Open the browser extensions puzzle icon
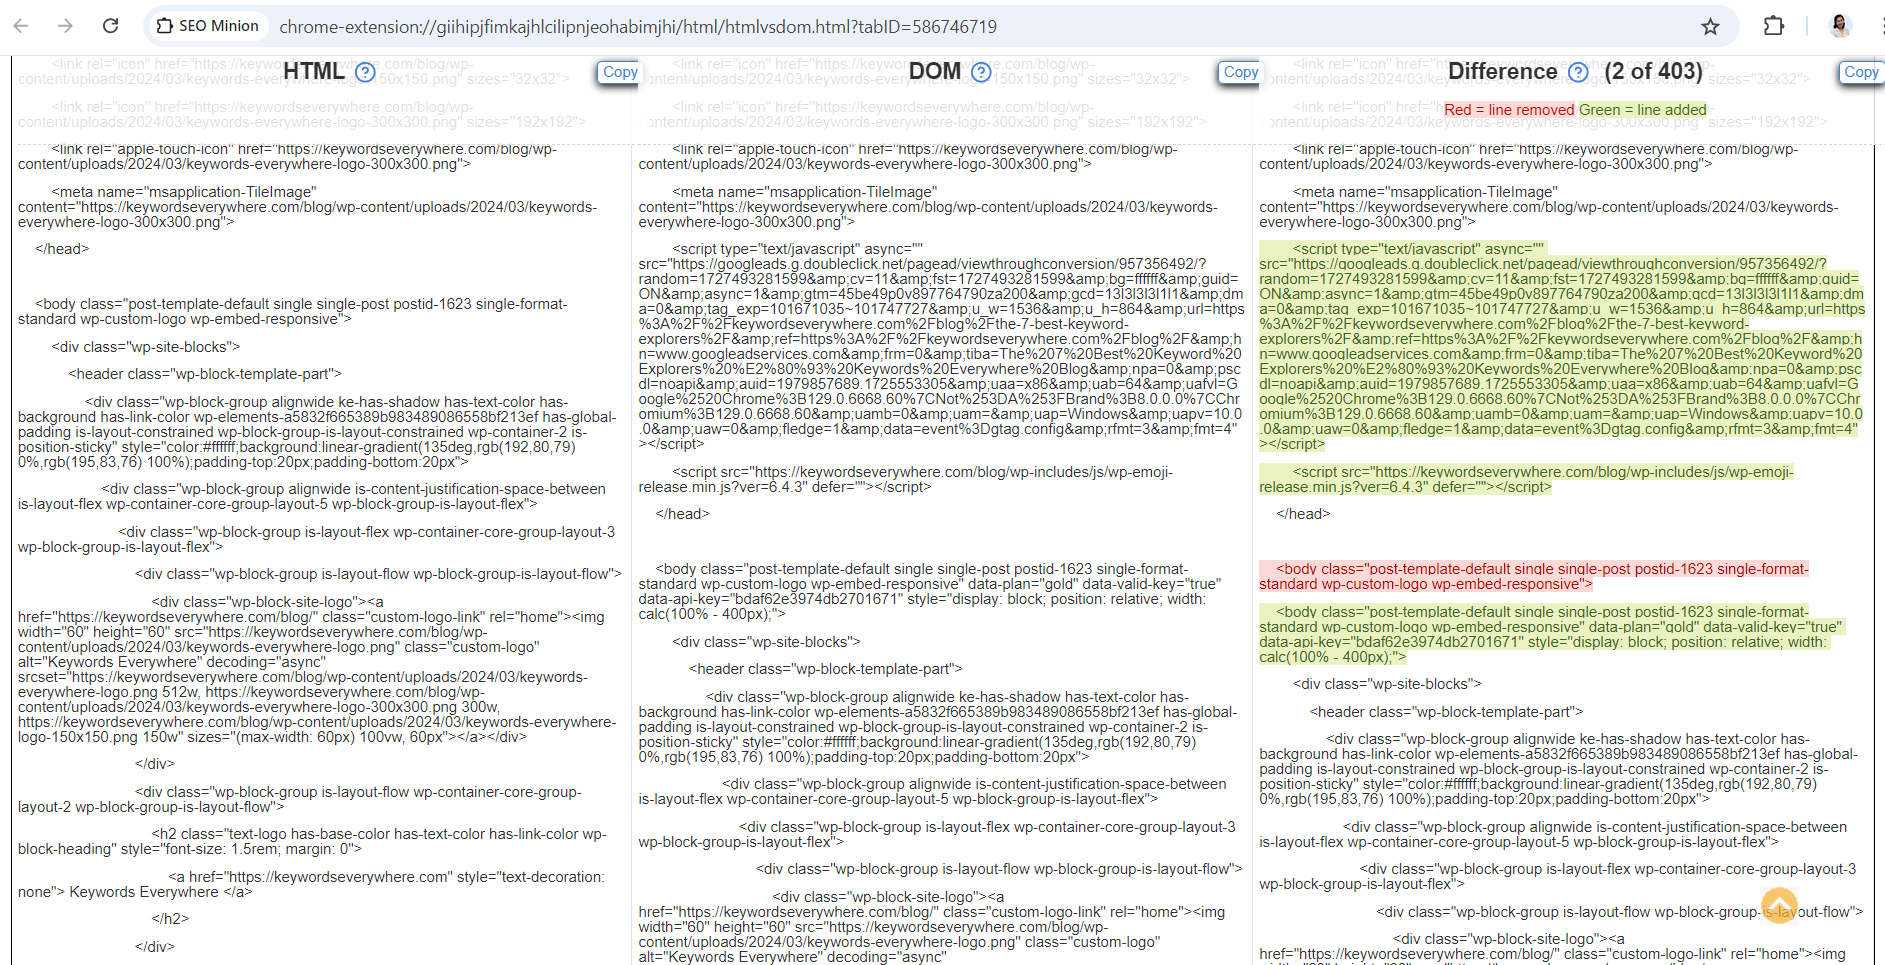Screen dimensions: 1885x965 (x=1774, y=26)
